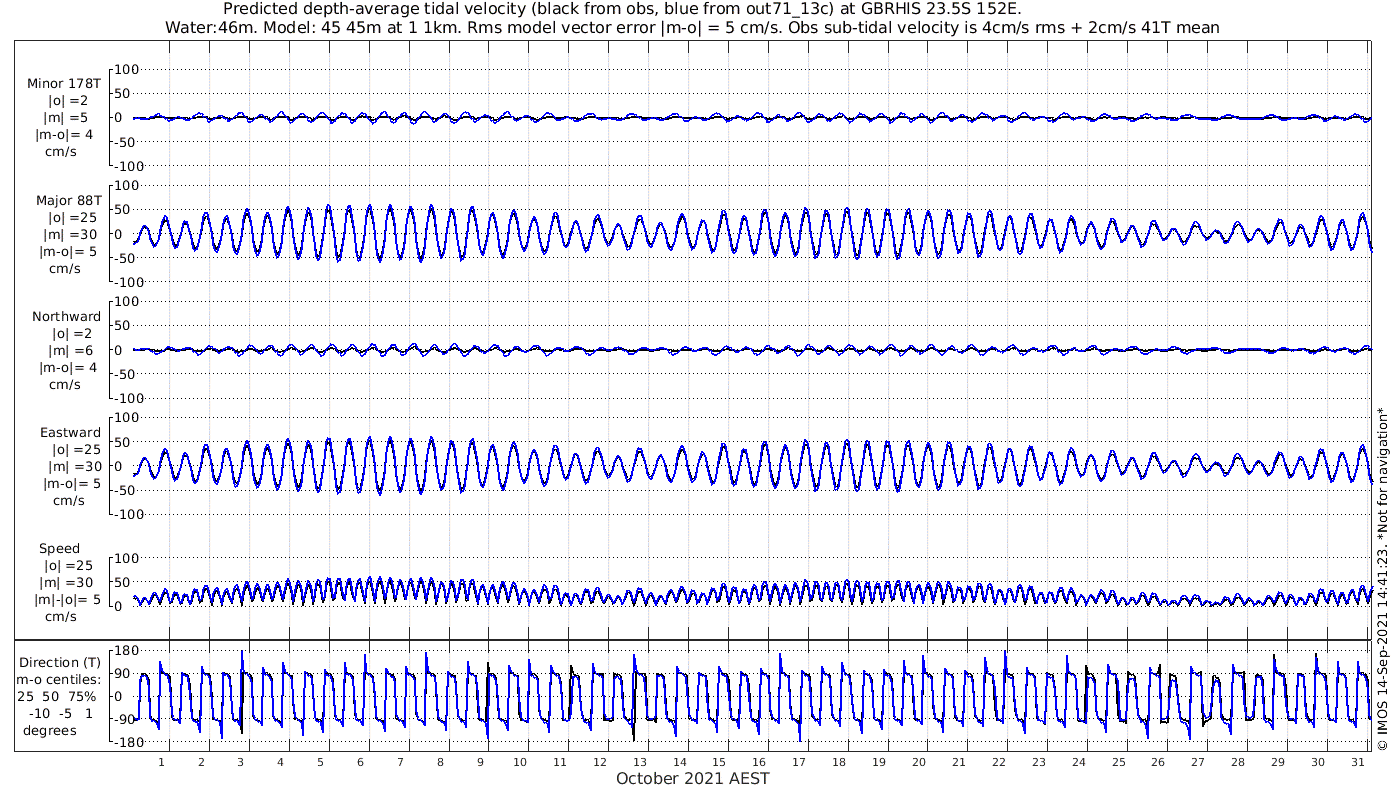Click the 'Northward' panel label
Viewport: 1400px width, 800px height.
tap(67, 317)
